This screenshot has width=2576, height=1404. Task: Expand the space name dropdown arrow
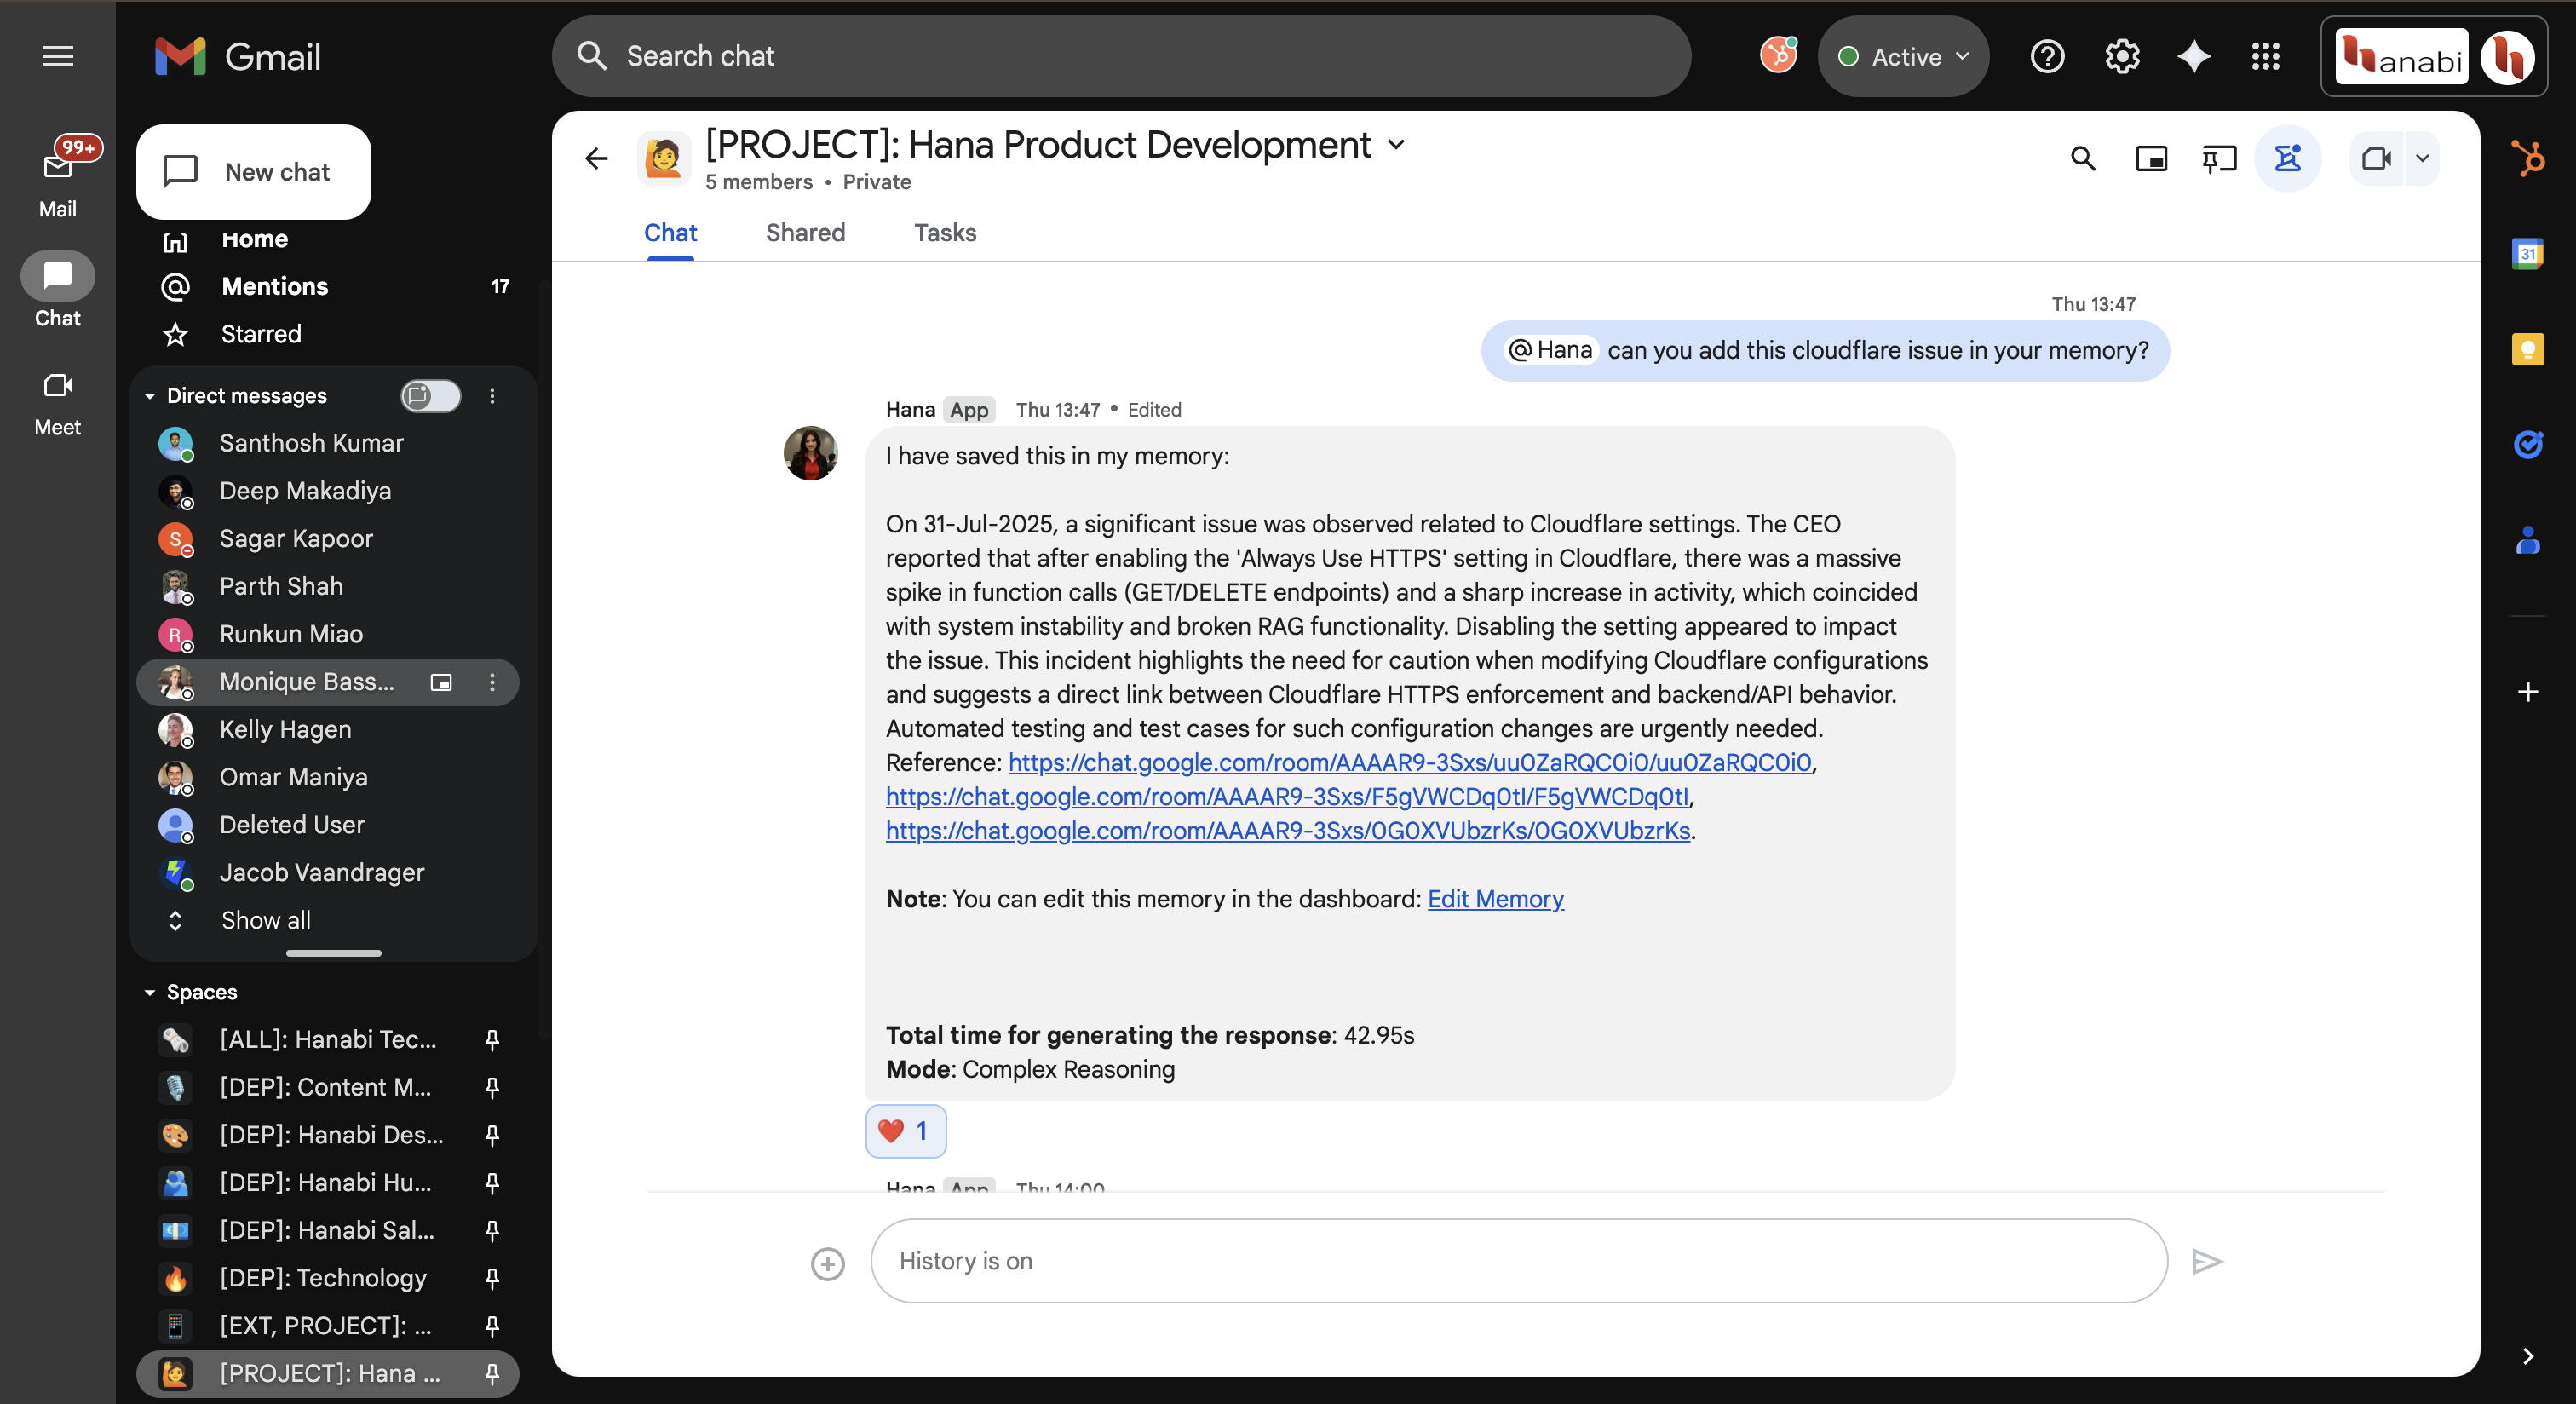pyautogui.click(x=1397, y=145)
